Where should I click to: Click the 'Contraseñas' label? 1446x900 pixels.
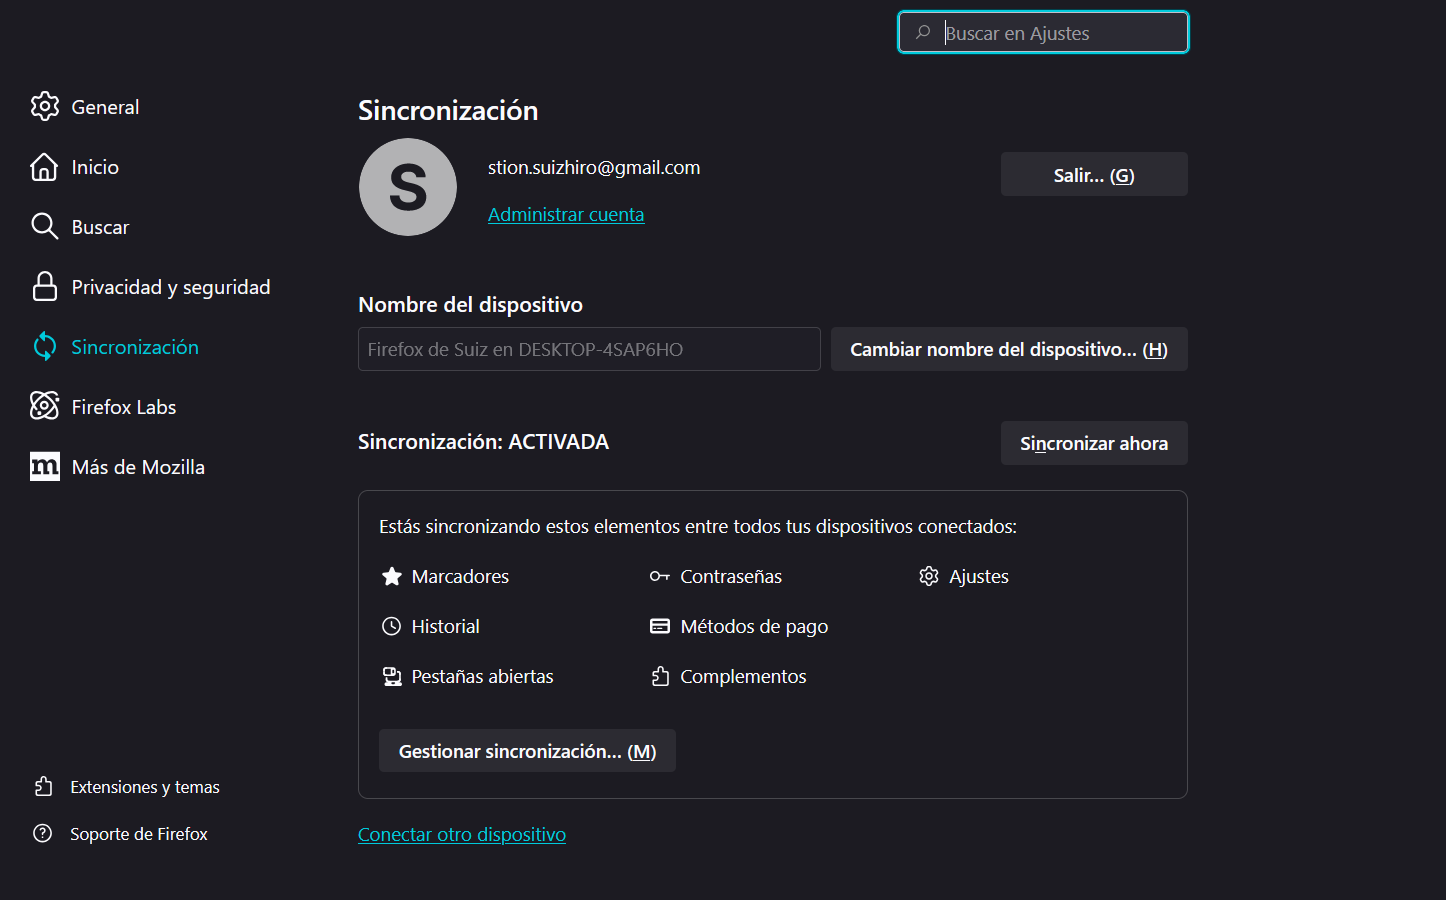731,576
